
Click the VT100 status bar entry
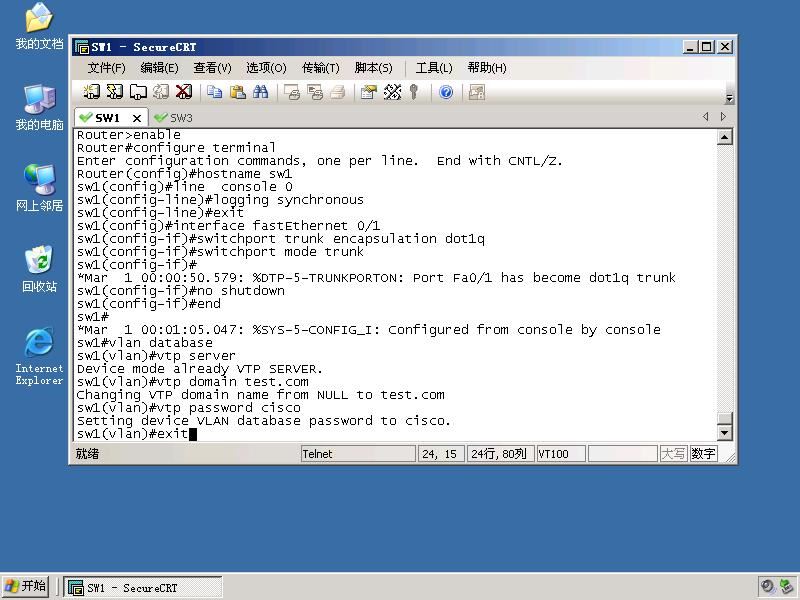(561, 454)
